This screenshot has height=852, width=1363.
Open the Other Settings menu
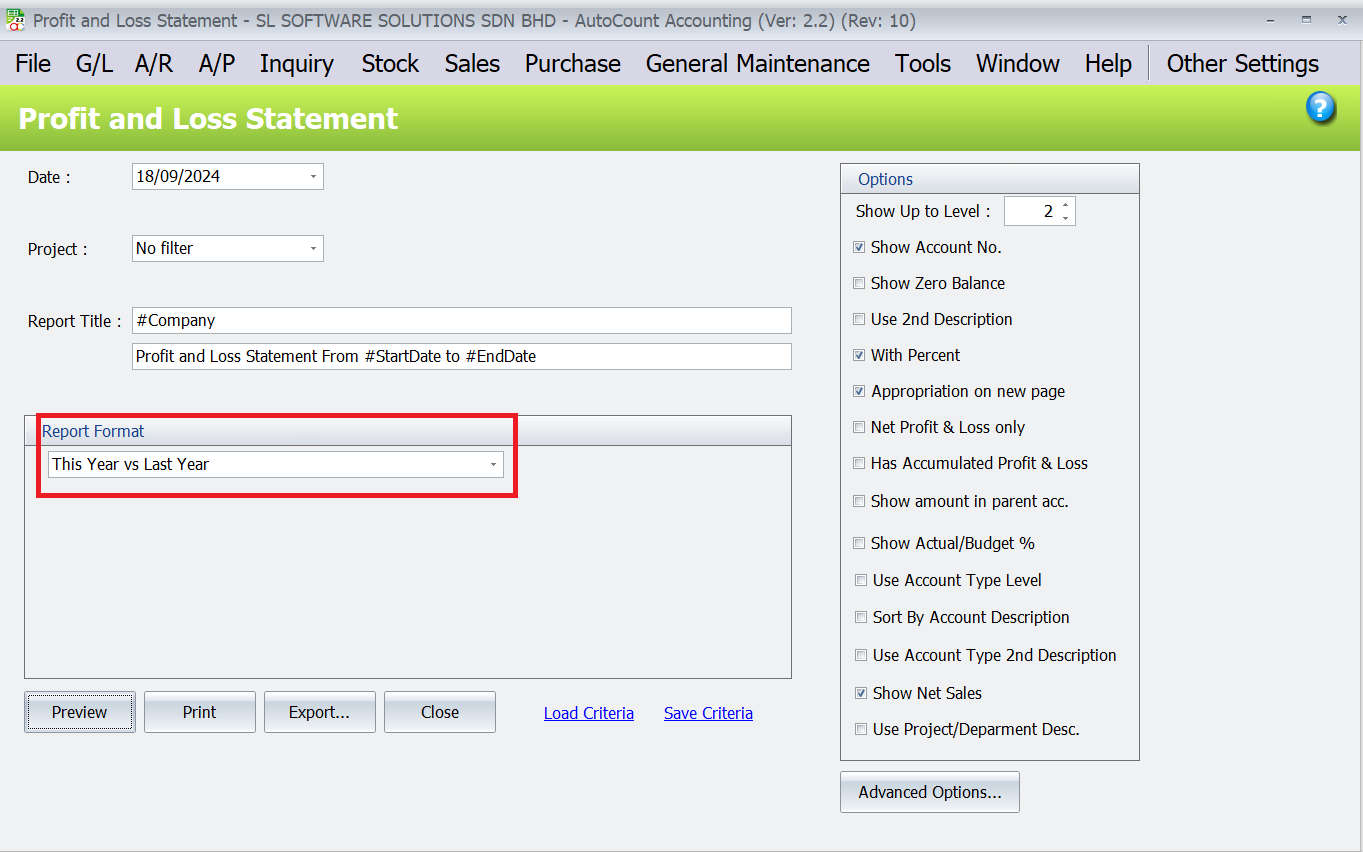tap(1242, 64)
